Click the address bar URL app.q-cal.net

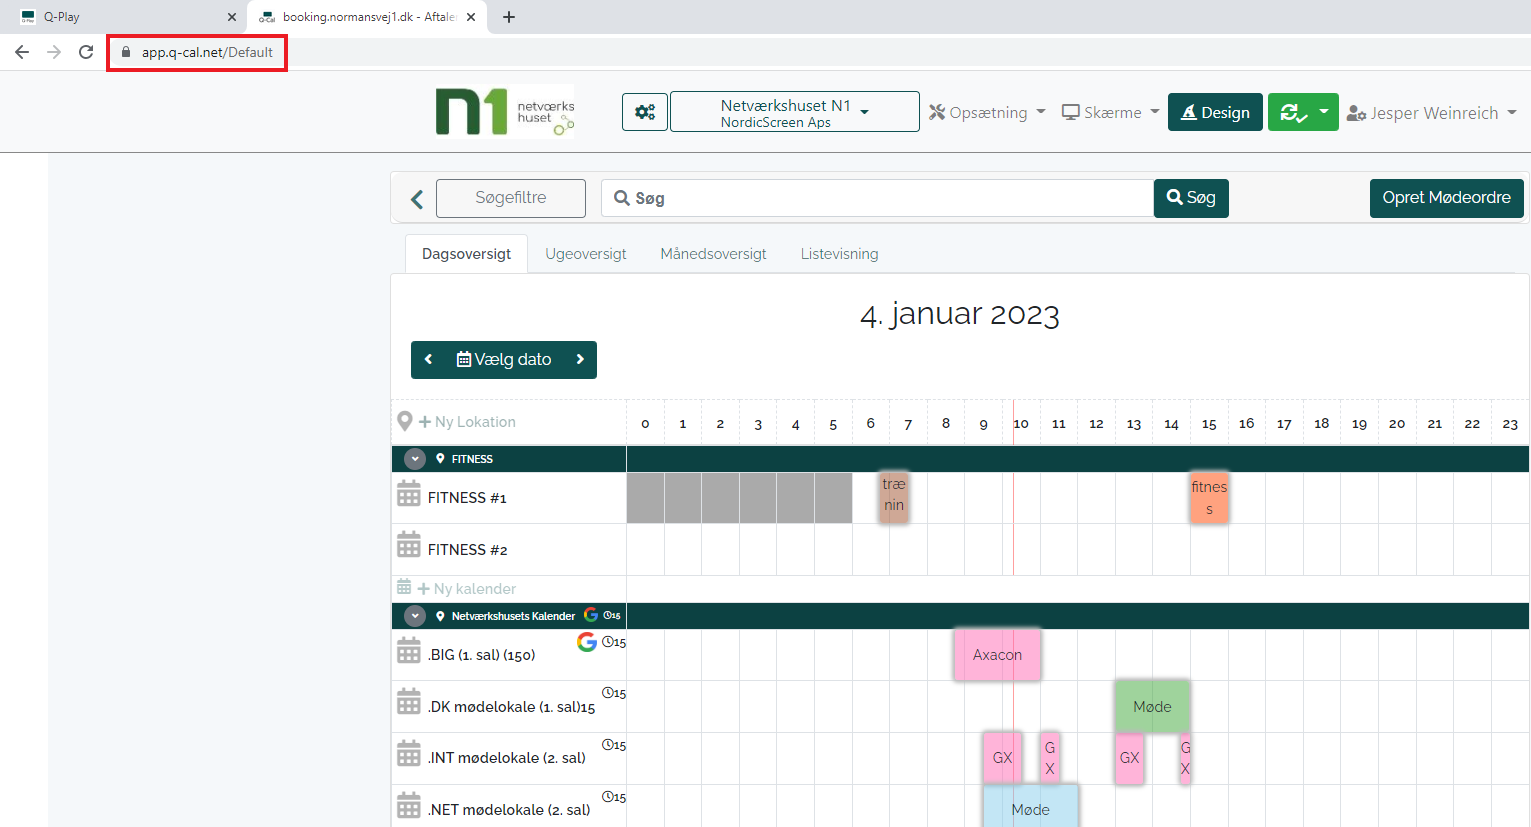click(x=207, y=52)
